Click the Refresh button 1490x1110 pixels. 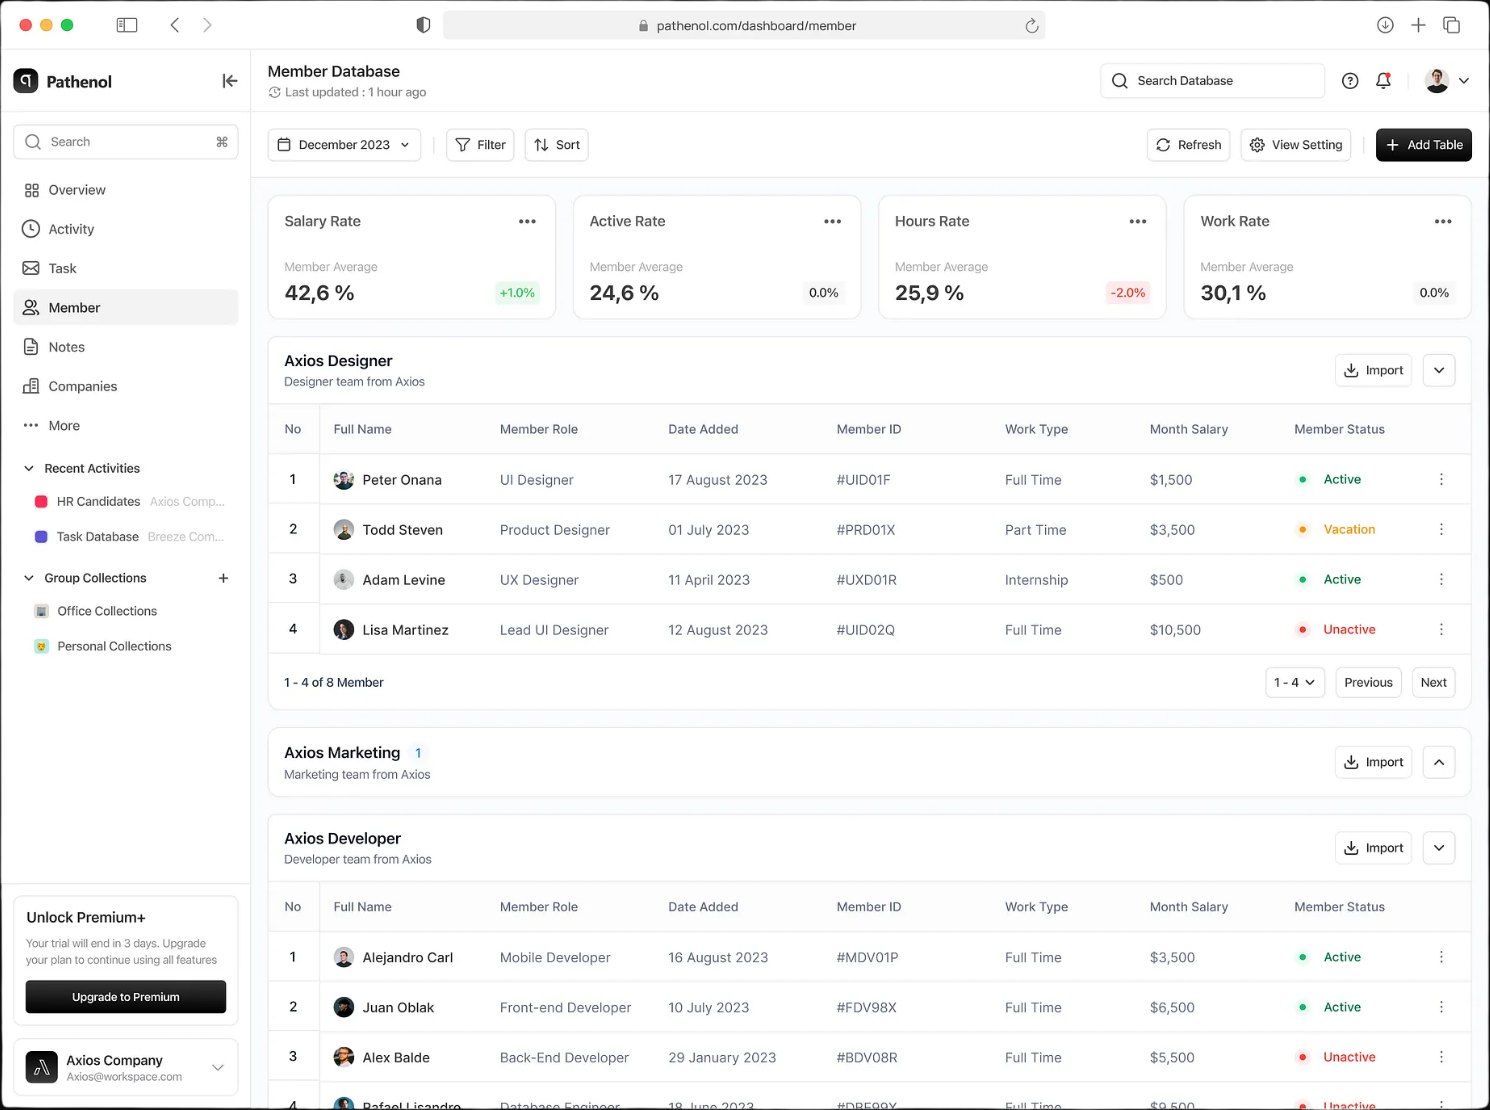(x=1189, y=145)
